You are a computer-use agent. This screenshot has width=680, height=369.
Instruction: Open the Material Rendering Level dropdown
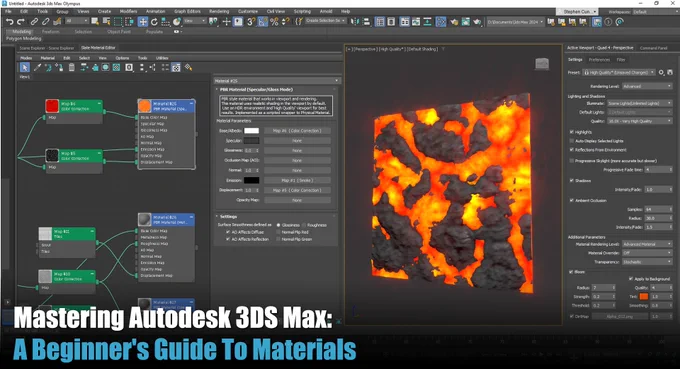pyautogui.click(x=647, y=244)
